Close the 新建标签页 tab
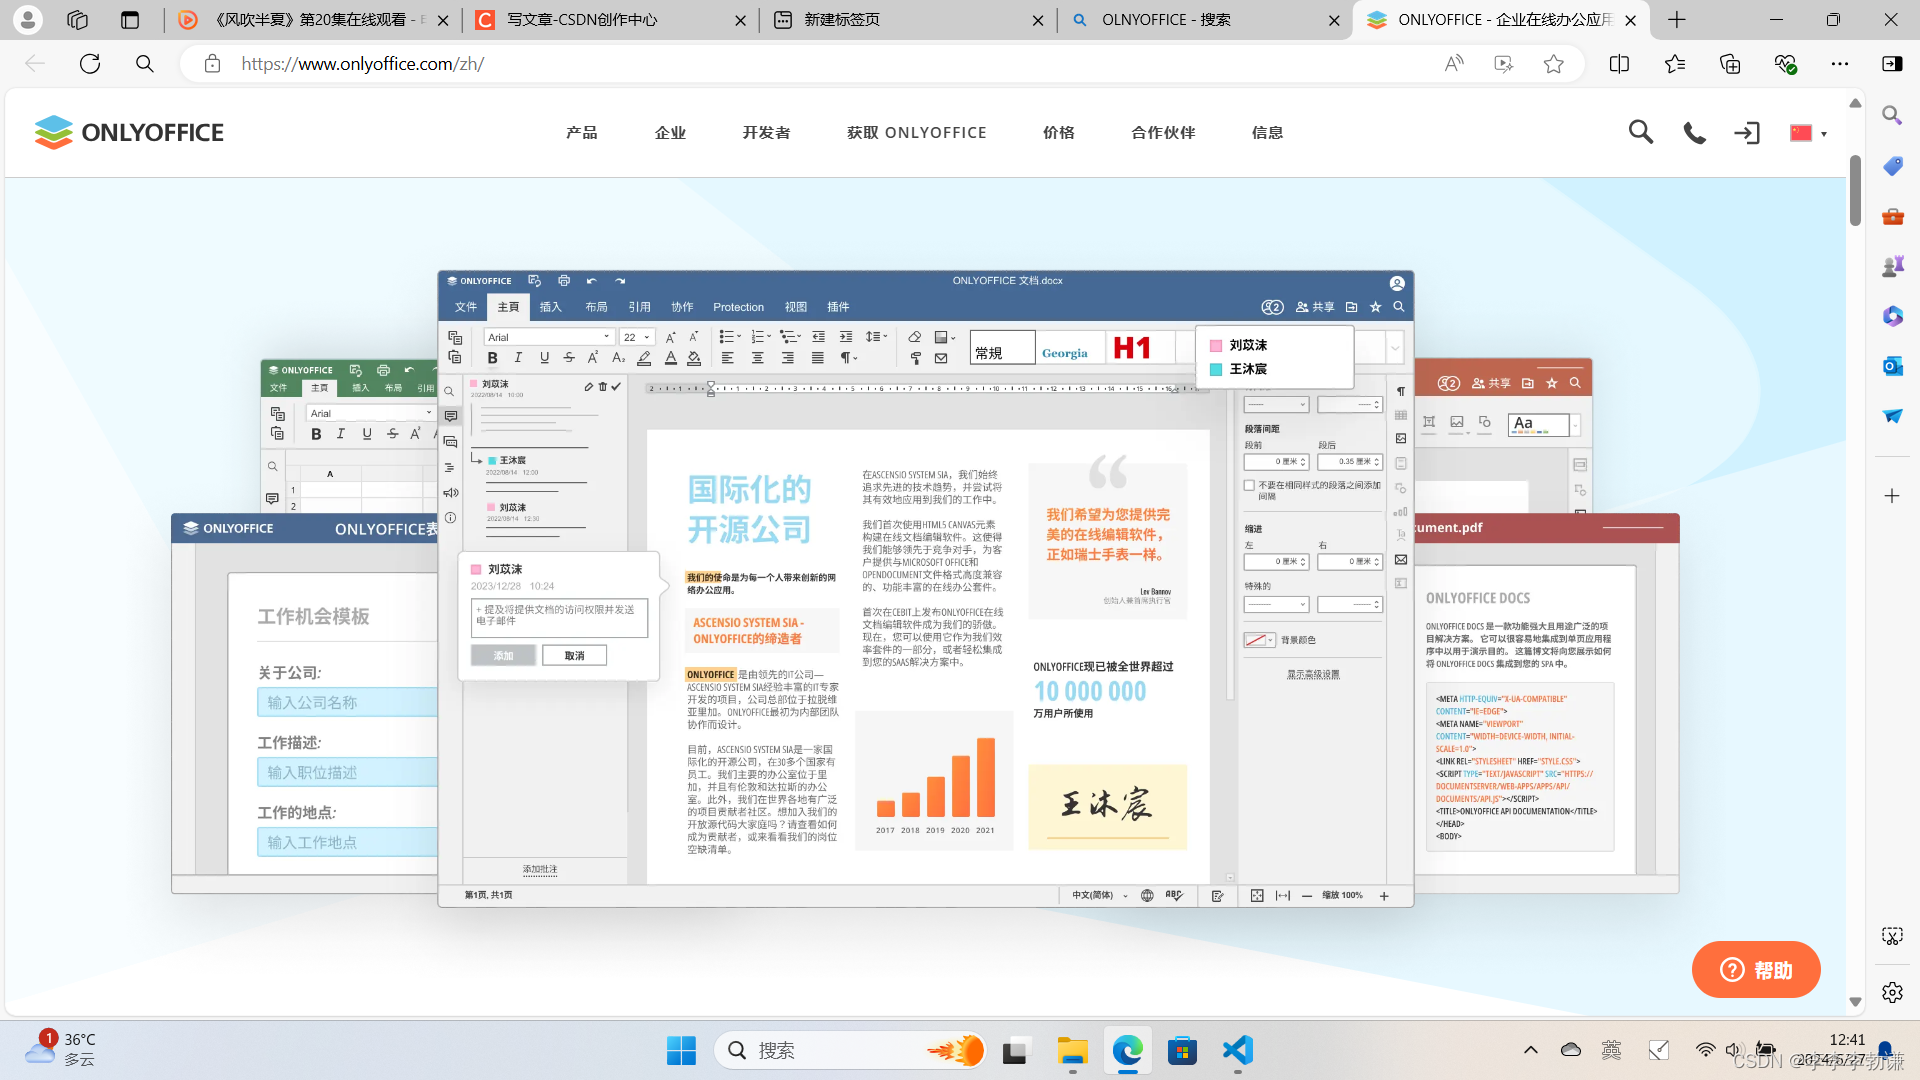The width and height of the screenshot is (1920, 1080). tap(1038, 20)
